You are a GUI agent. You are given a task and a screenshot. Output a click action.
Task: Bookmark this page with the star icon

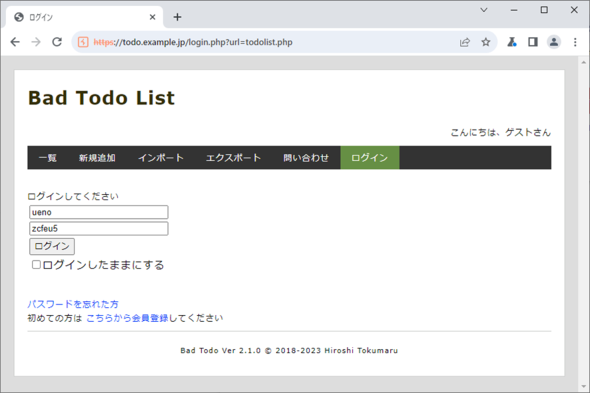486,42
